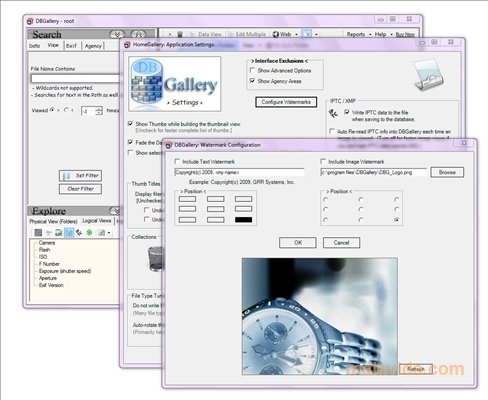Viewport: 488px width, 400px height.
Task: Toggle Show Agency Areas checkbox
Action: pos(253,81)
